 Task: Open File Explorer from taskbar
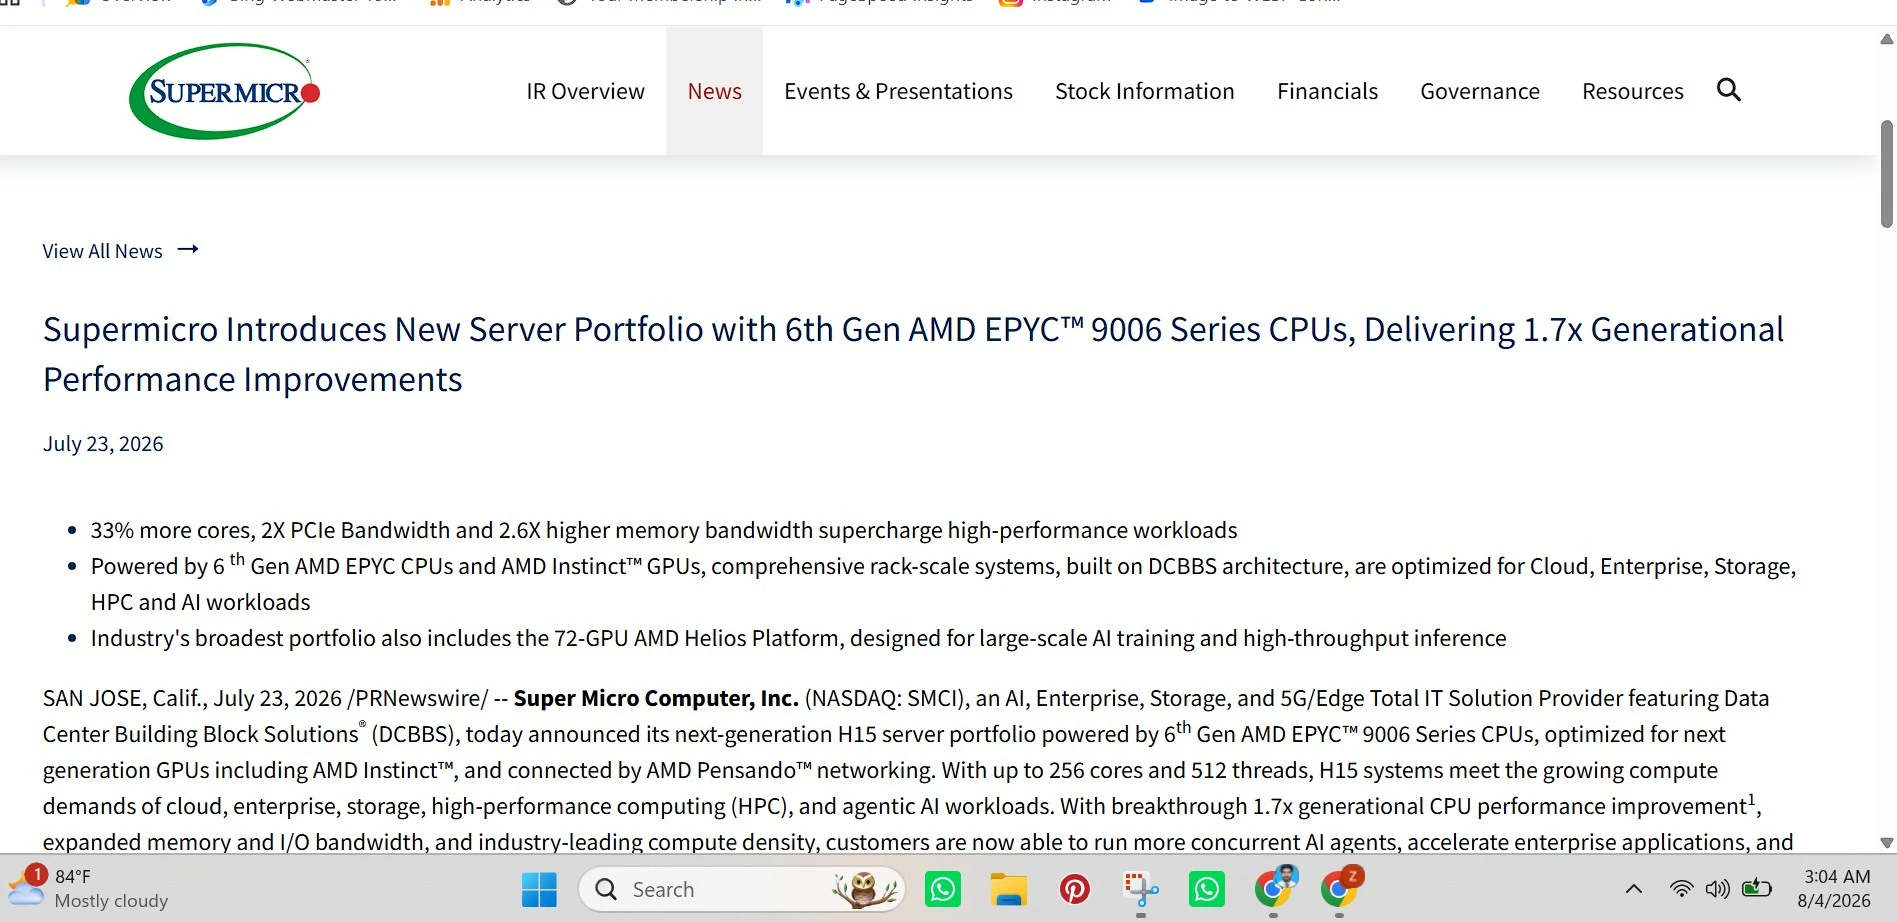pos(1008,889)
